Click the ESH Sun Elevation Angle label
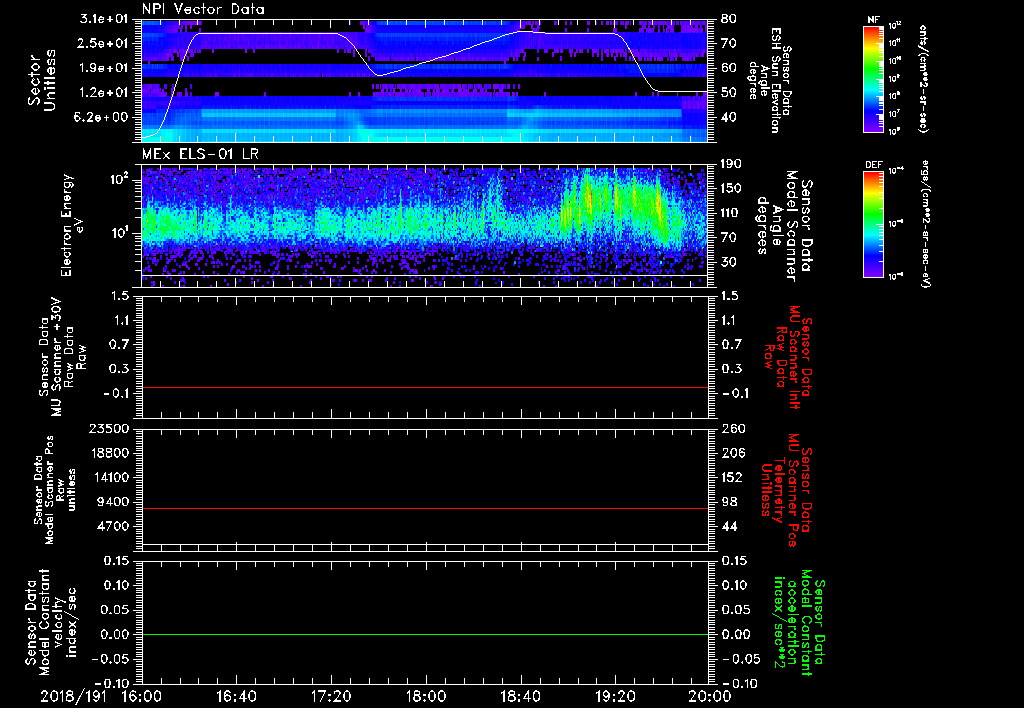The image size is (1024, 708). click(769, 80)
